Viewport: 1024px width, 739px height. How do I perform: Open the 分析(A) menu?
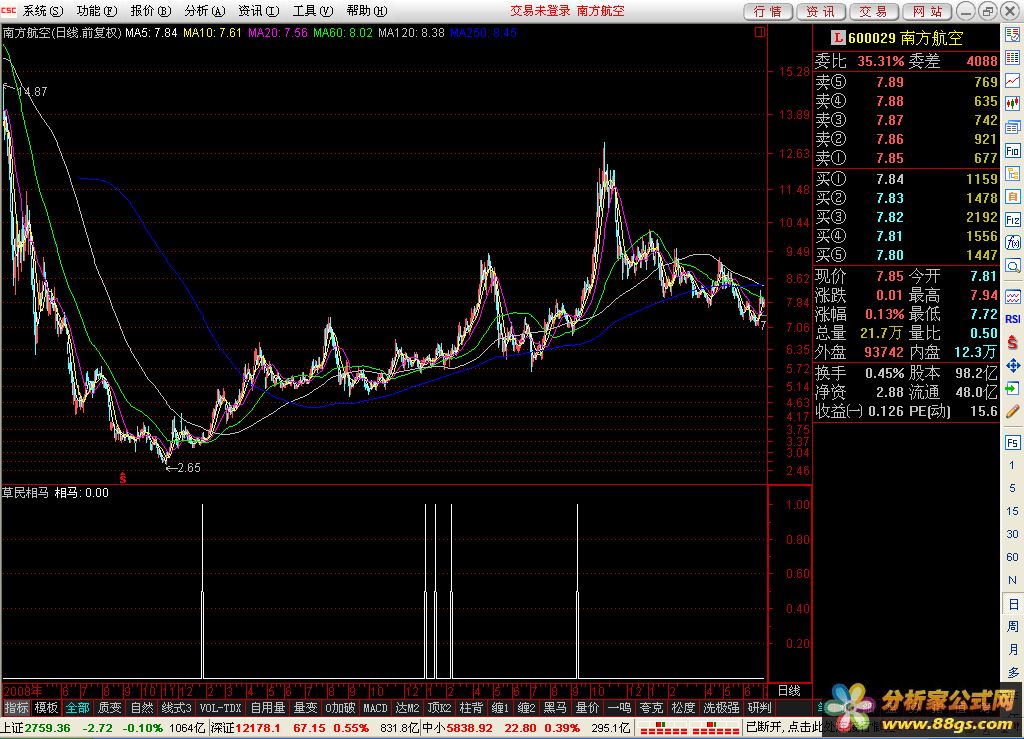click(205, 11)
